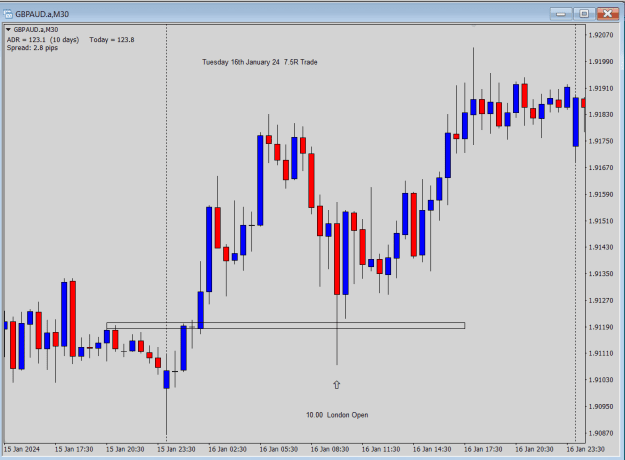This screenshot has width=625, height=460.
Task: Close the GBPAUD.a,M30 chart window
Action: (x=607, y=14)
